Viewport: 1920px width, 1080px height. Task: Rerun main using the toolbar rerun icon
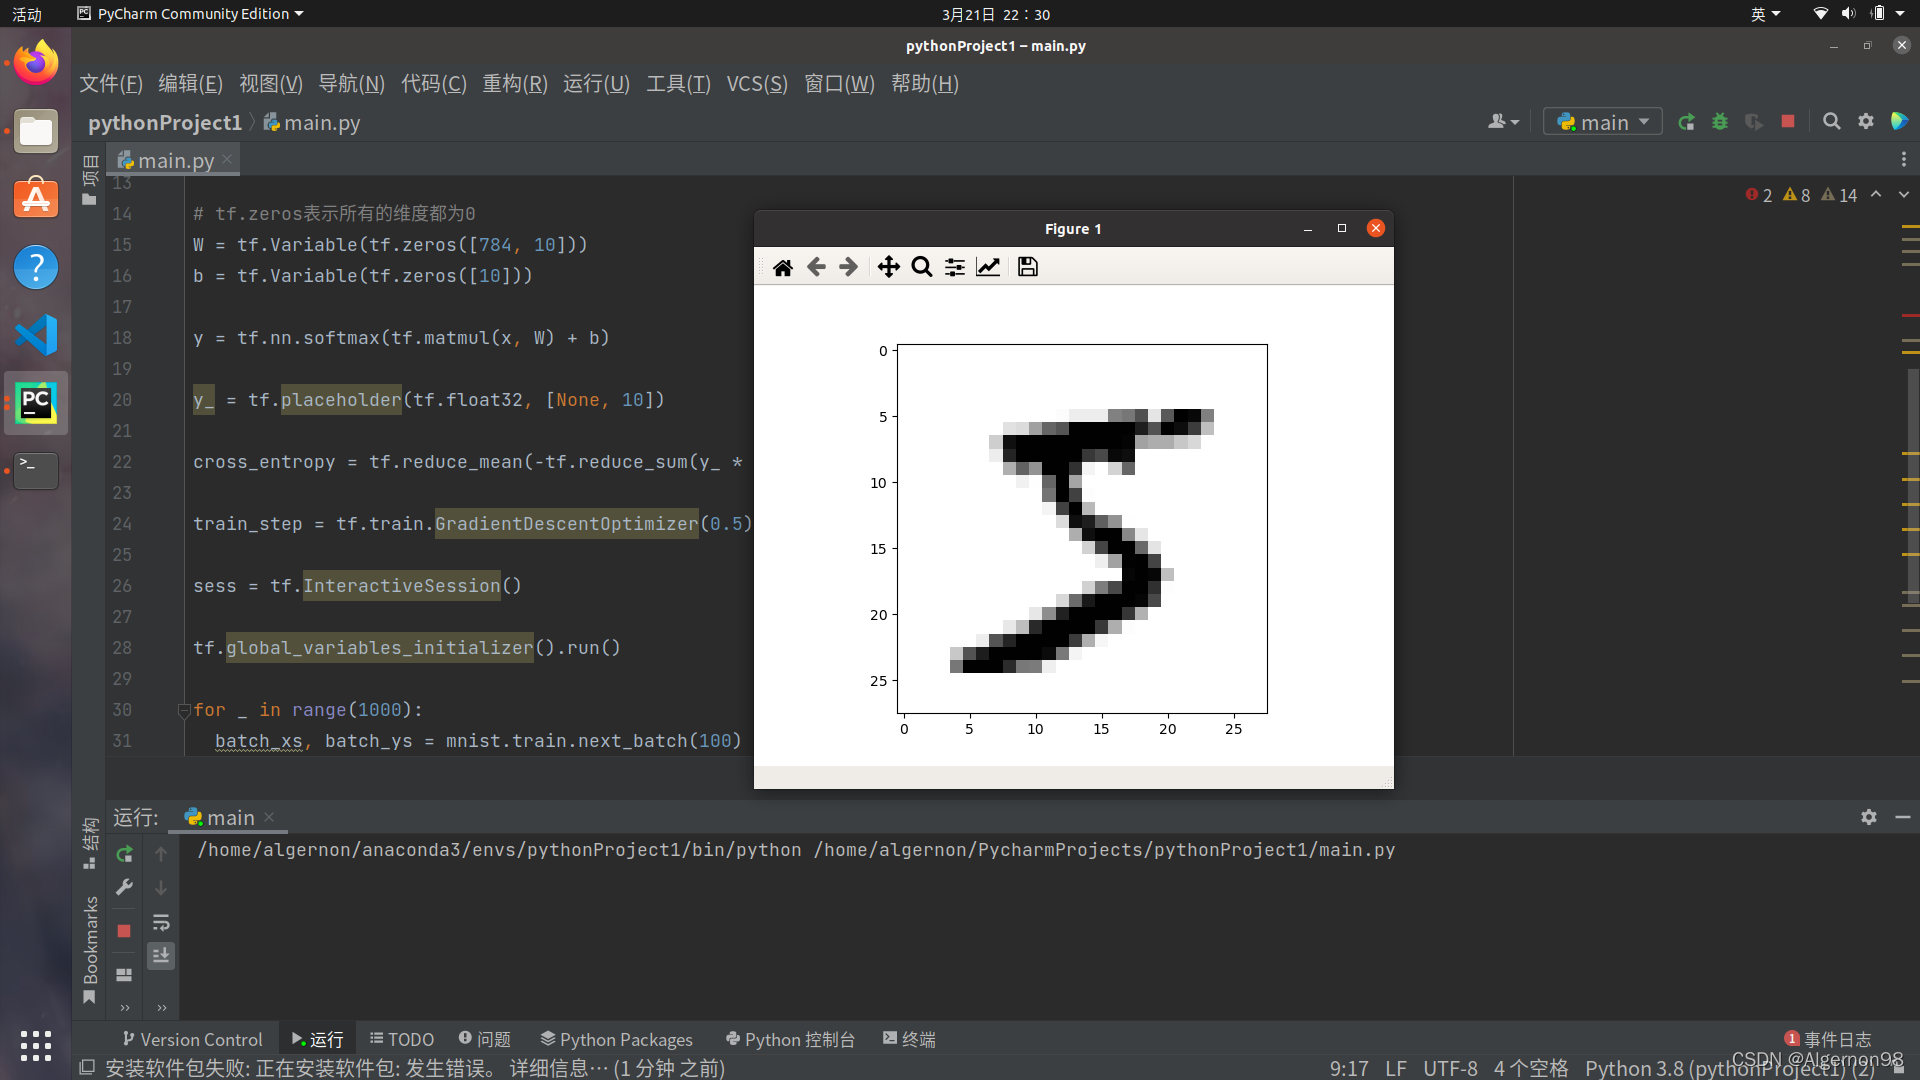click(x=1686, y=122)
